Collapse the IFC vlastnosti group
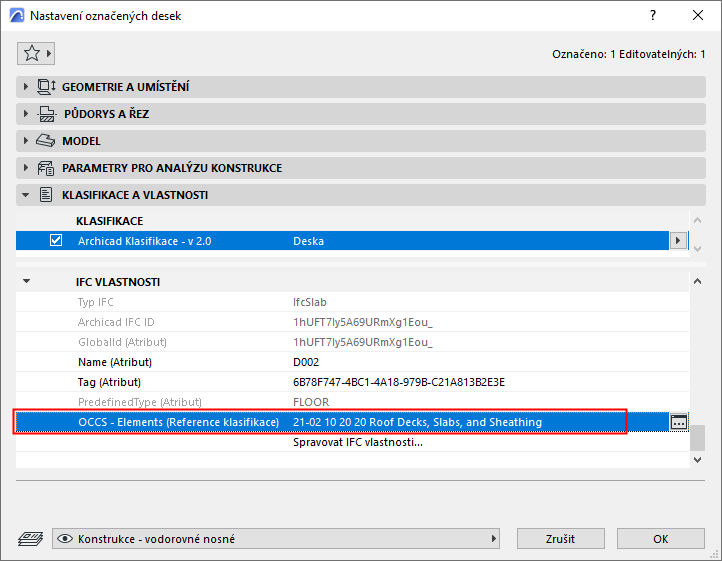The height and width of the screenshot is (561, 722). coord(27,281)
